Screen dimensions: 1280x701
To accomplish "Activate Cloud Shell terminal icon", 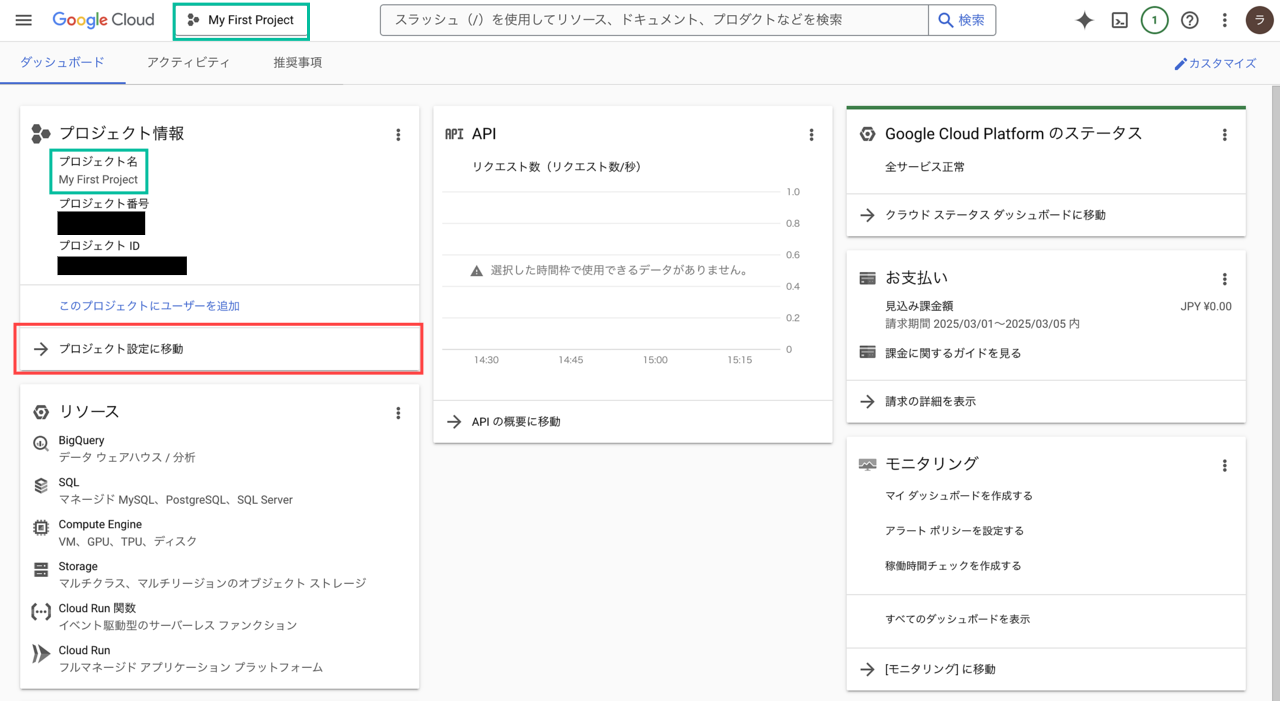I will click(x=1120, y=20).
